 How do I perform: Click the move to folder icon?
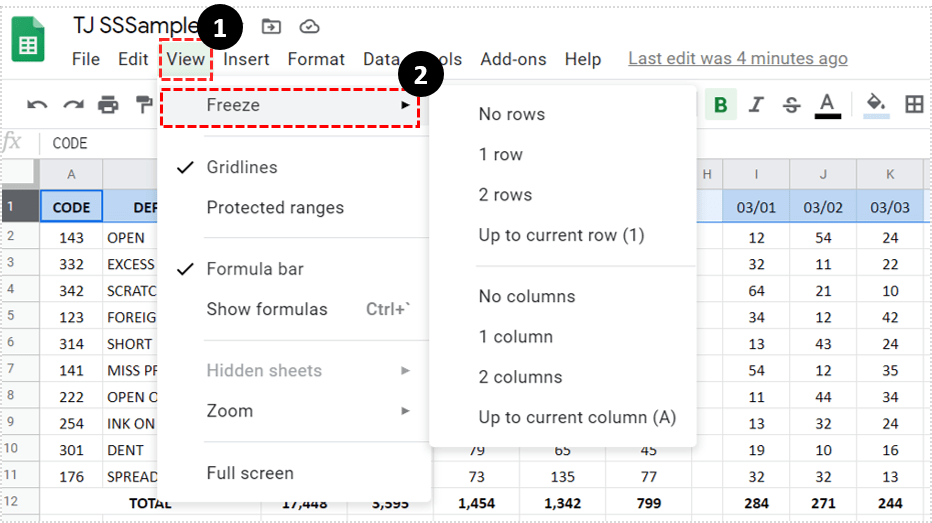(271, 27)
